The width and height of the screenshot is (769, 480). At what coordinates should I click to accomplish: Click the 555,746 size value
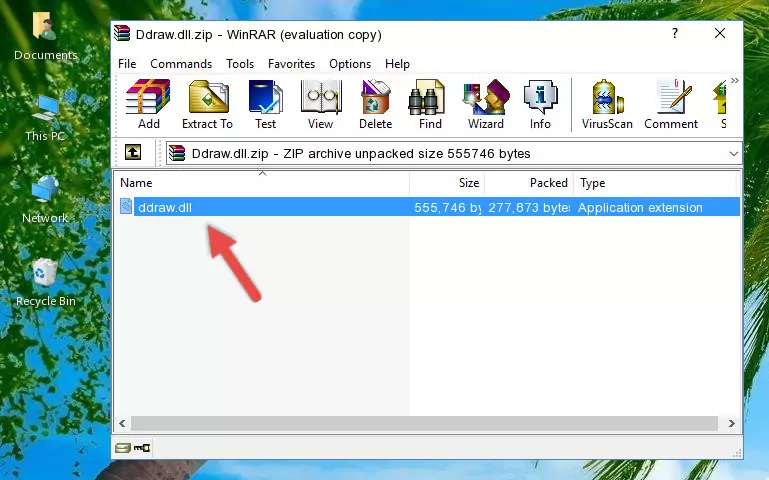pos(447,207)
